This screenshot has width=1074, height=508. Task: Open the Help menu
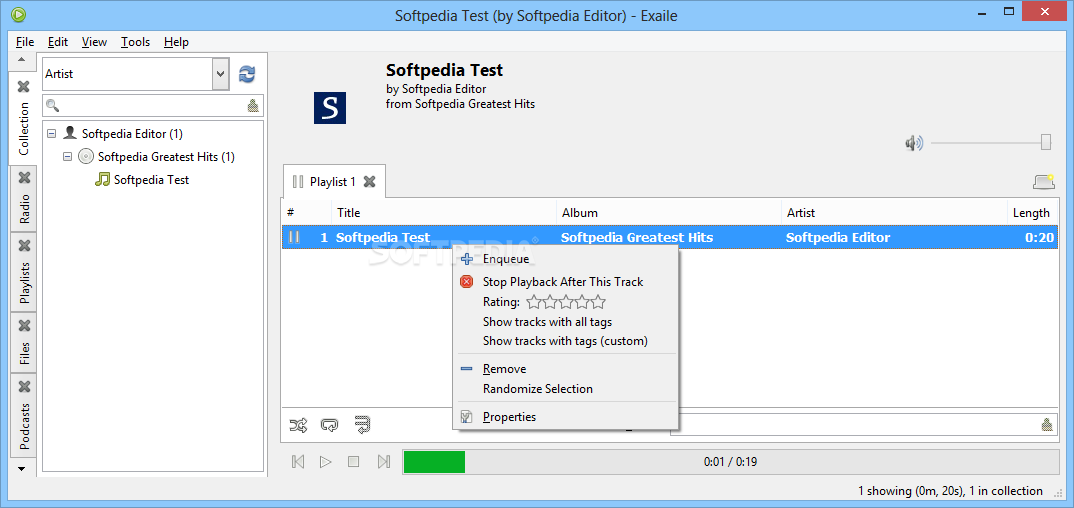(x=176, y=42)
